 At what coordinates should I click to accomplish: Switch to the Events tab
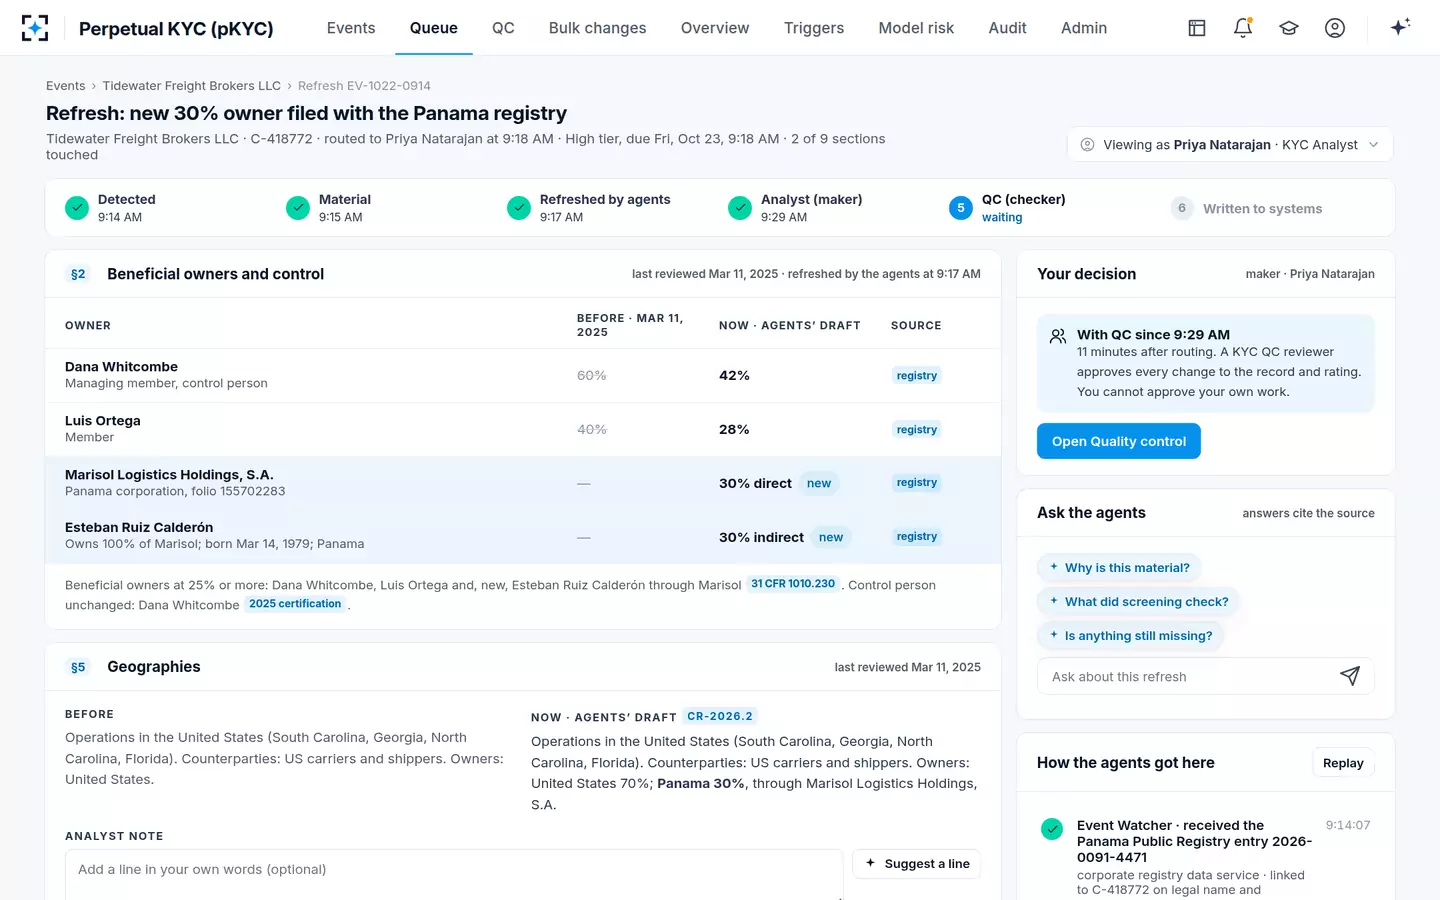click(x=351, y=28)
